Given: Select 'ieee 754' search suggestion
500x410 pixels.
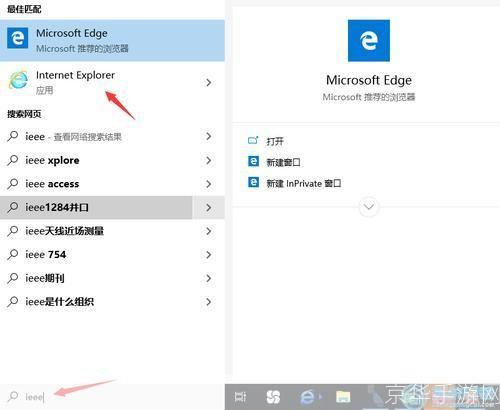Looking at the screenshot, I should 96,255.
